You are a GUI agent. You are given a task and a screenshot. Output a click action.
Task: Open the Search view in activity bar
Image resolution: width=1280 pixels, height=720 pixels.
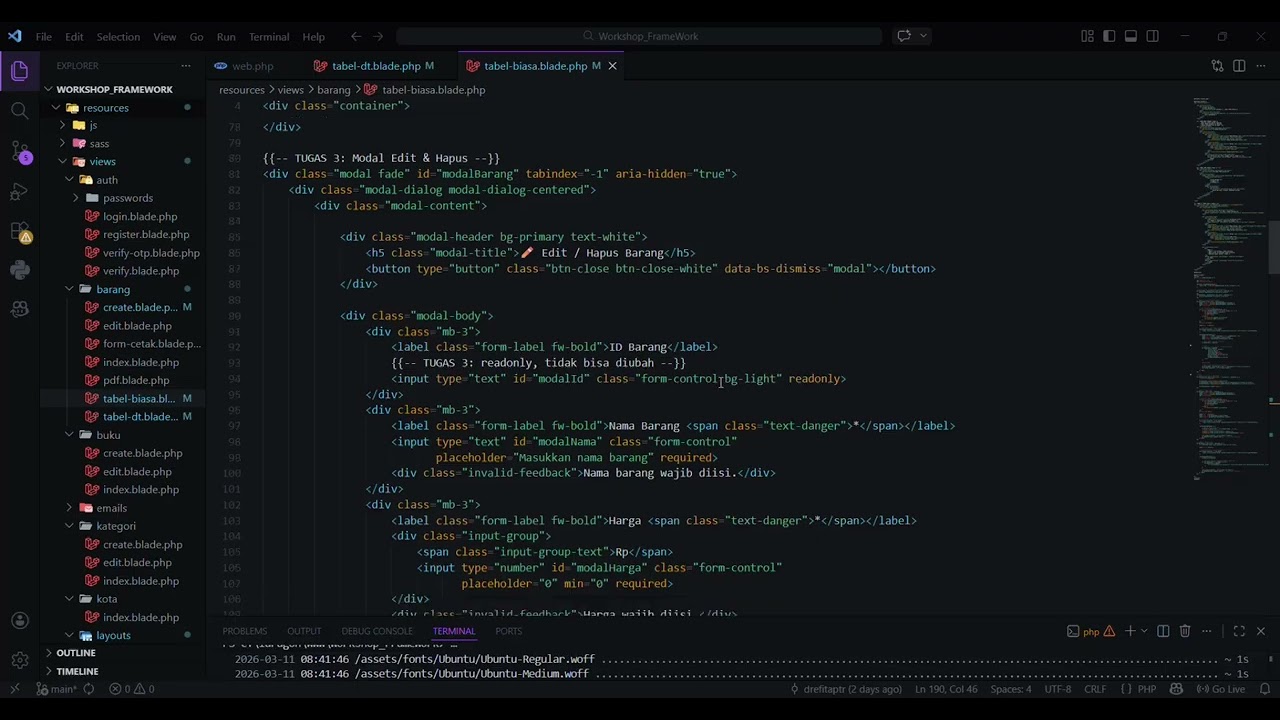click(19, 111)
